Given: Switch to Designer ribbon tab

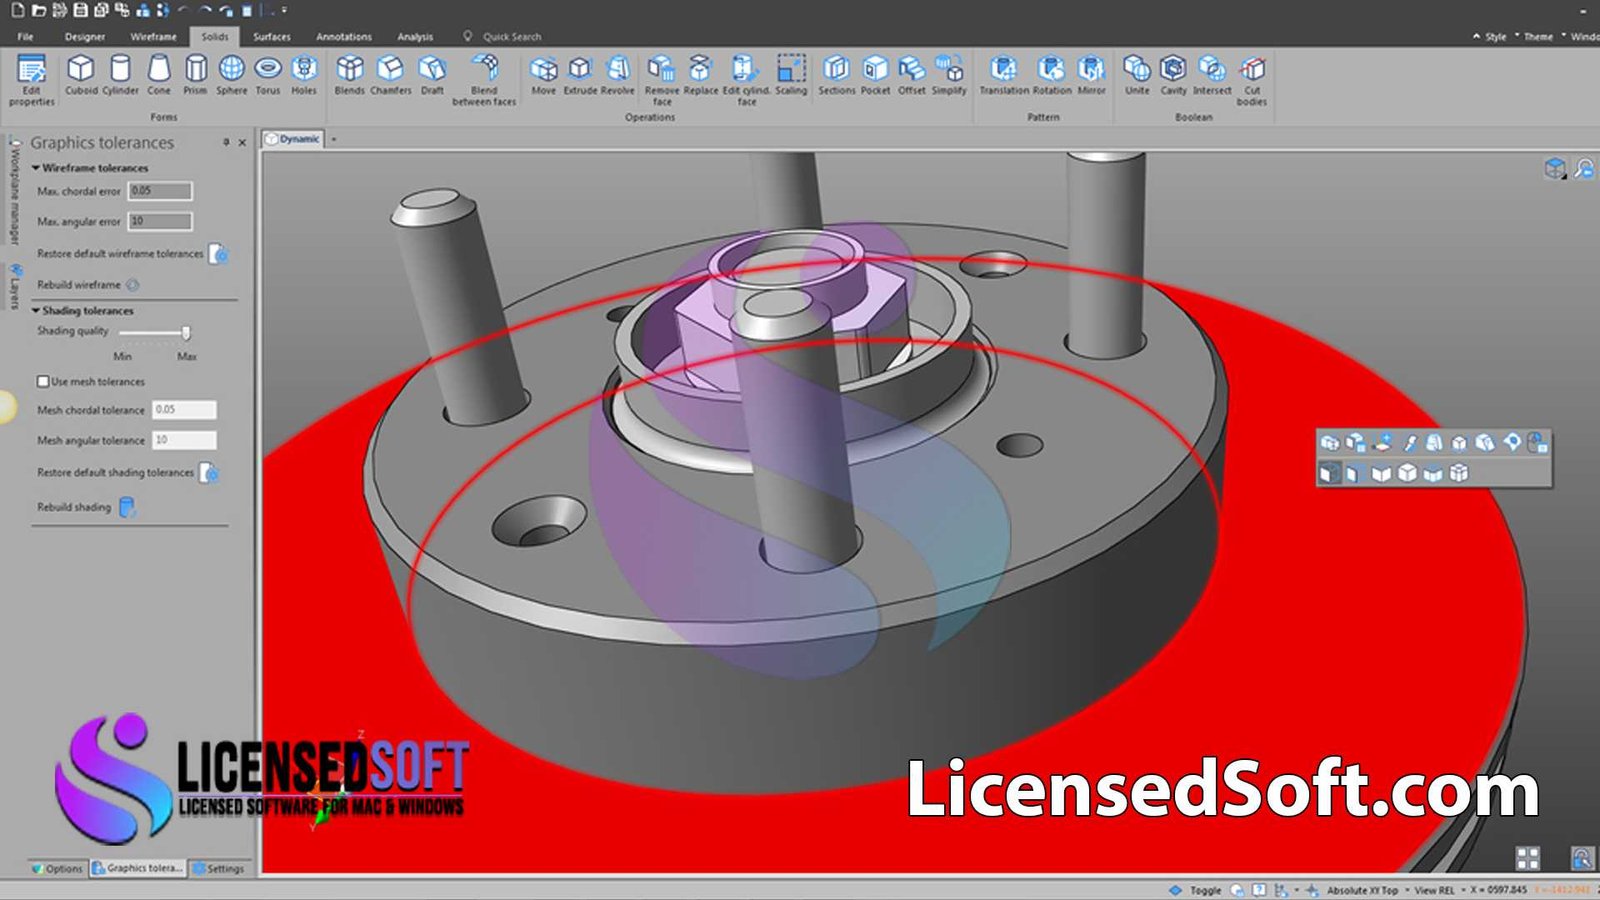Looking at the screenshot, I should (85, 37).
